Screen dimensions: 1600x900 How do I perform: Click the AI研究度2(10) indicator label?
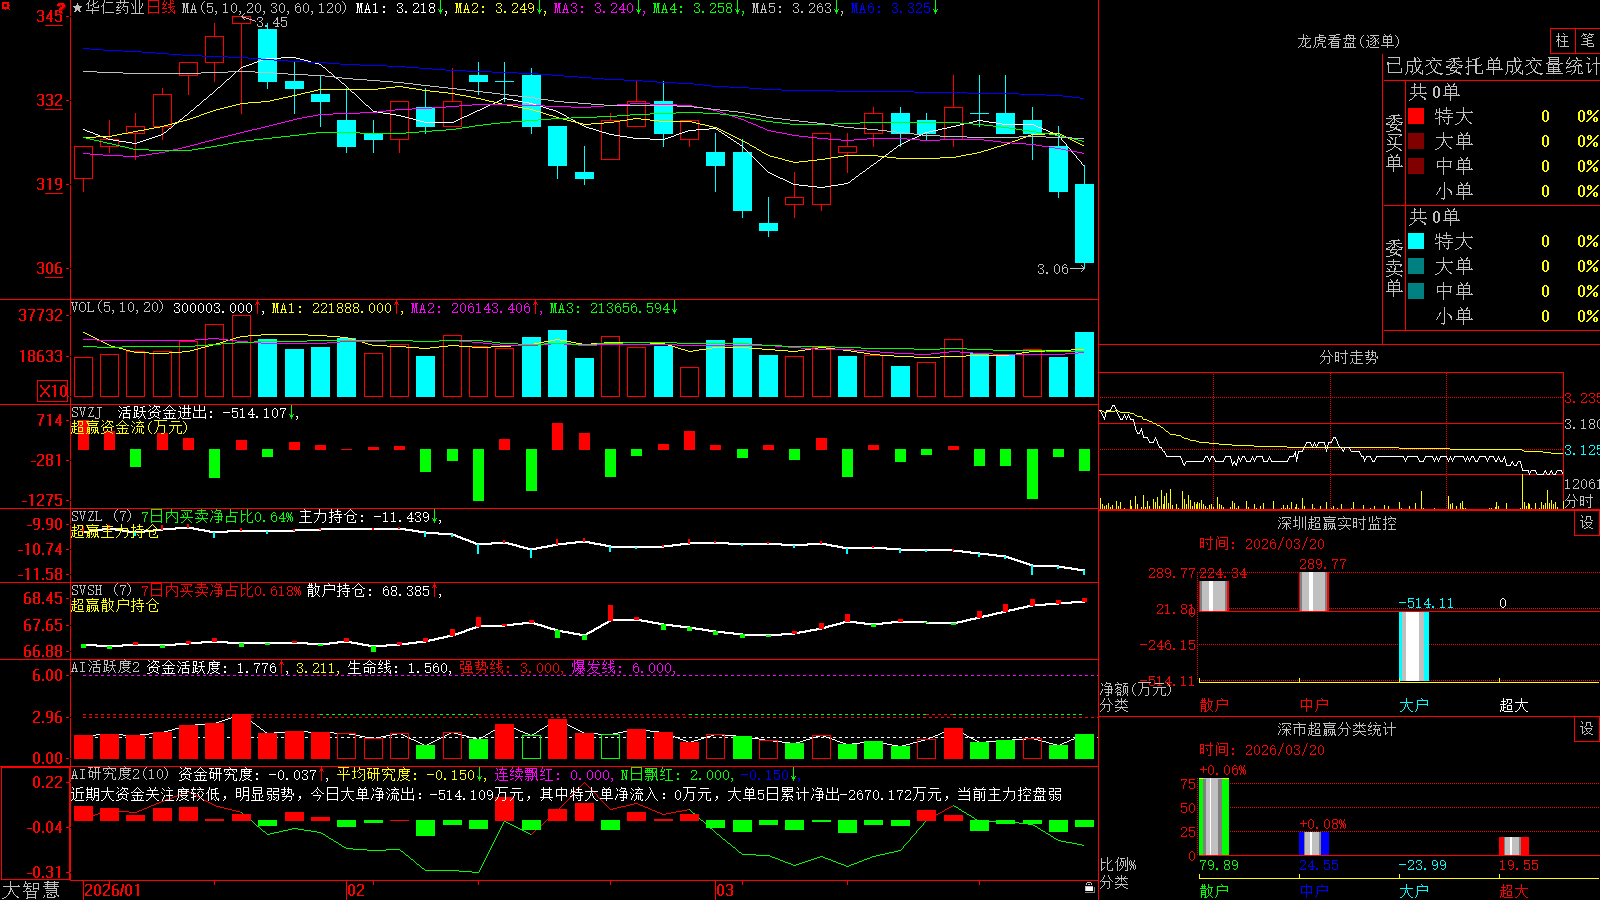[121, 774]
